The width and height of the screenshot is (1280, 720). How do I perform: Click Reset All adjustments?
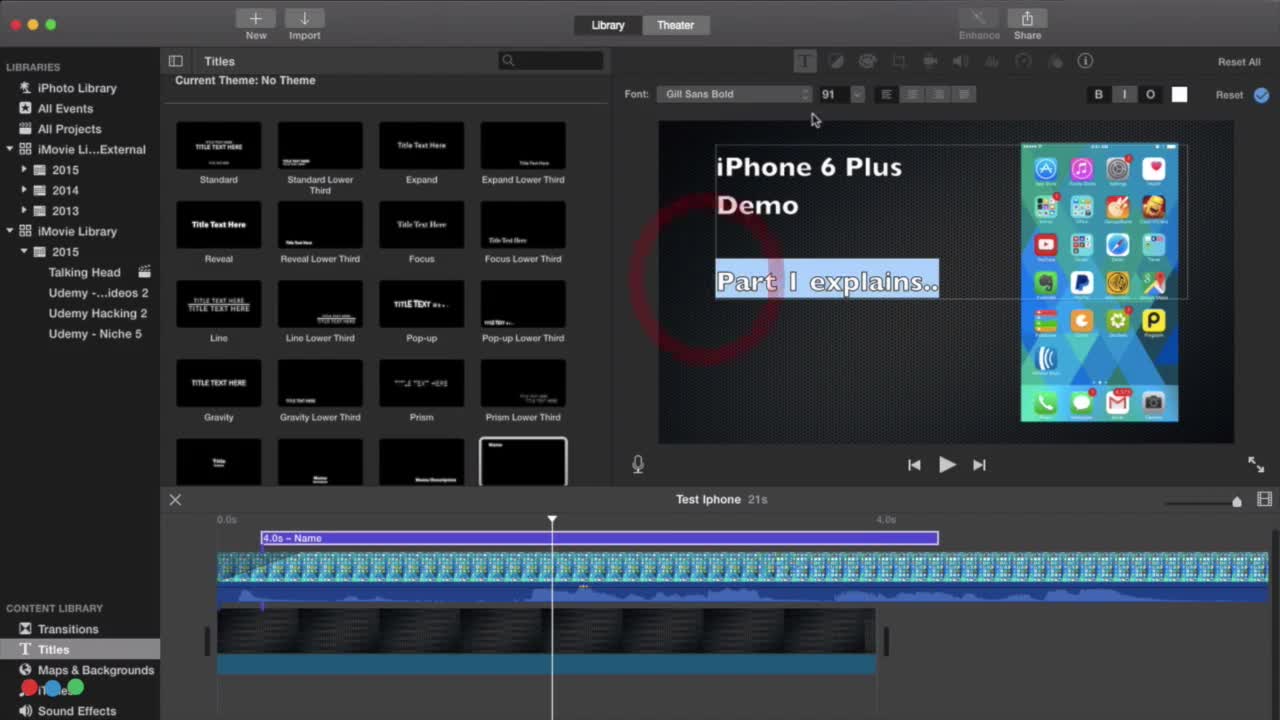click(1239, 62)
